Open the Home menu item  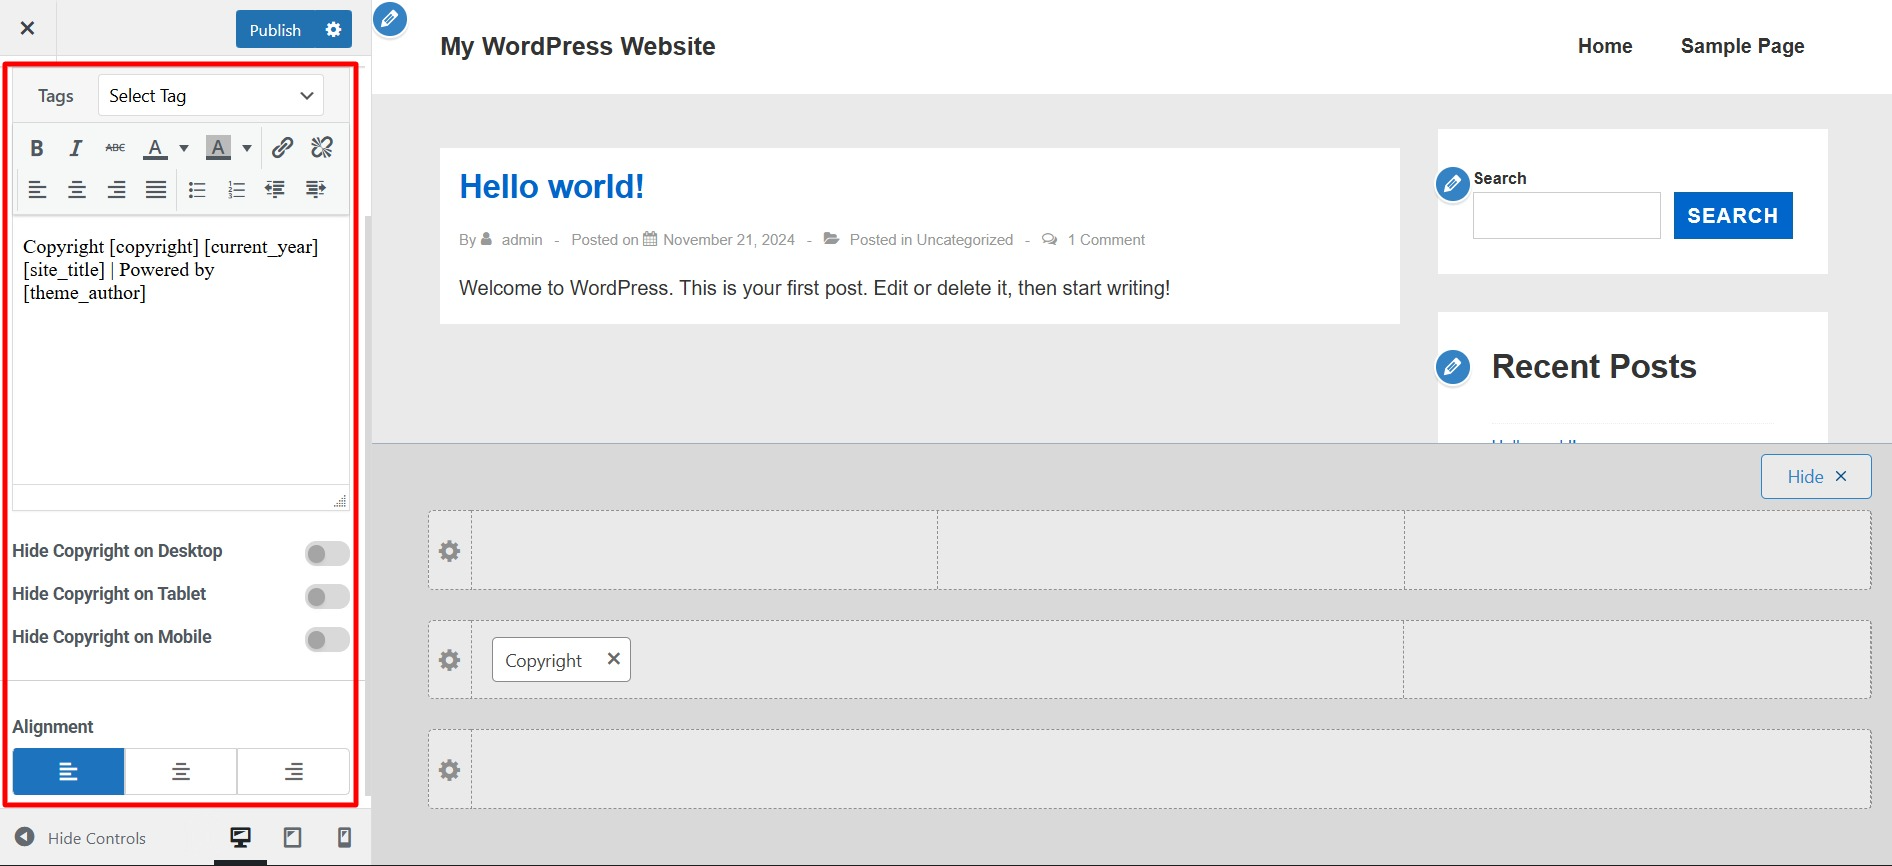point(1605,46)
